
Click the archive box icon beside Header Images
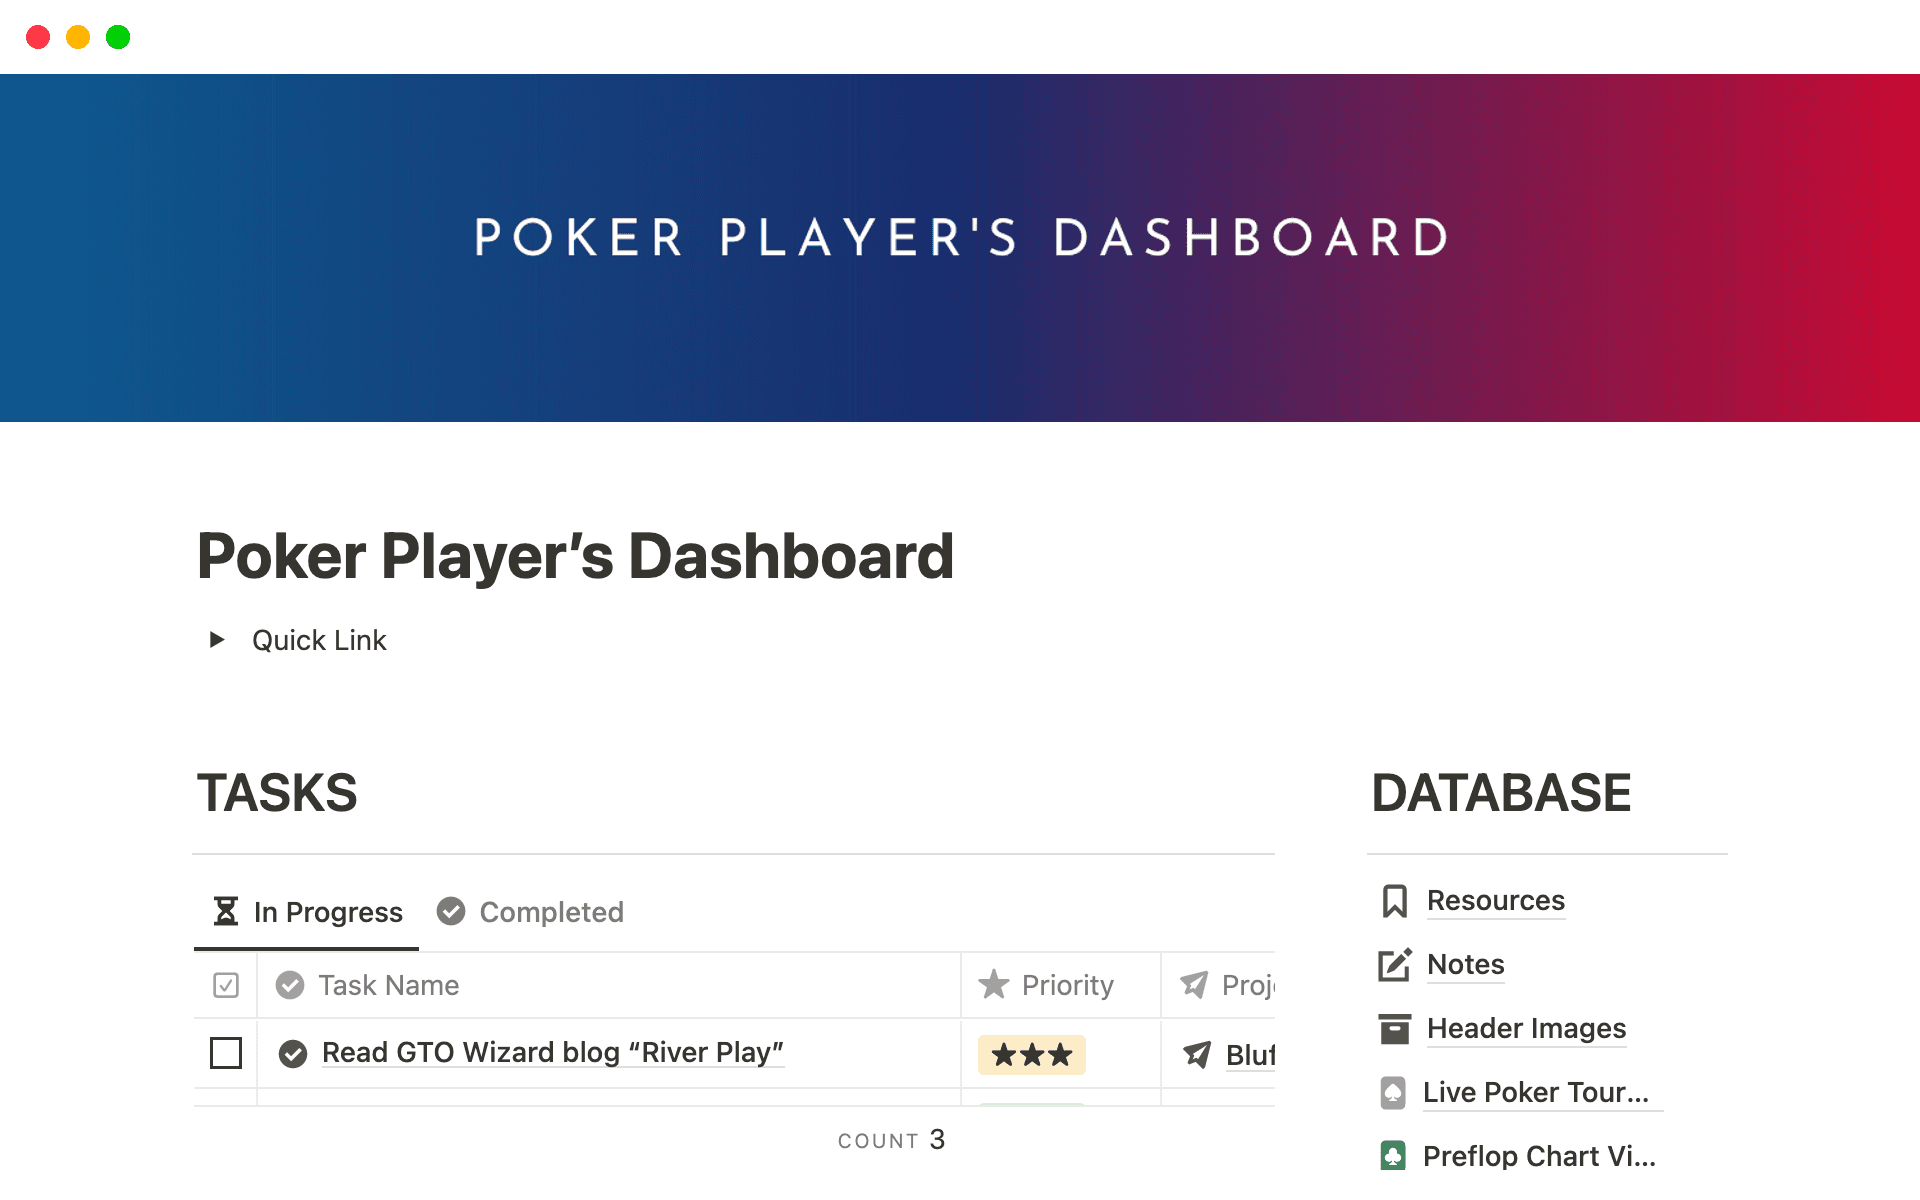pos(1393,1029)
